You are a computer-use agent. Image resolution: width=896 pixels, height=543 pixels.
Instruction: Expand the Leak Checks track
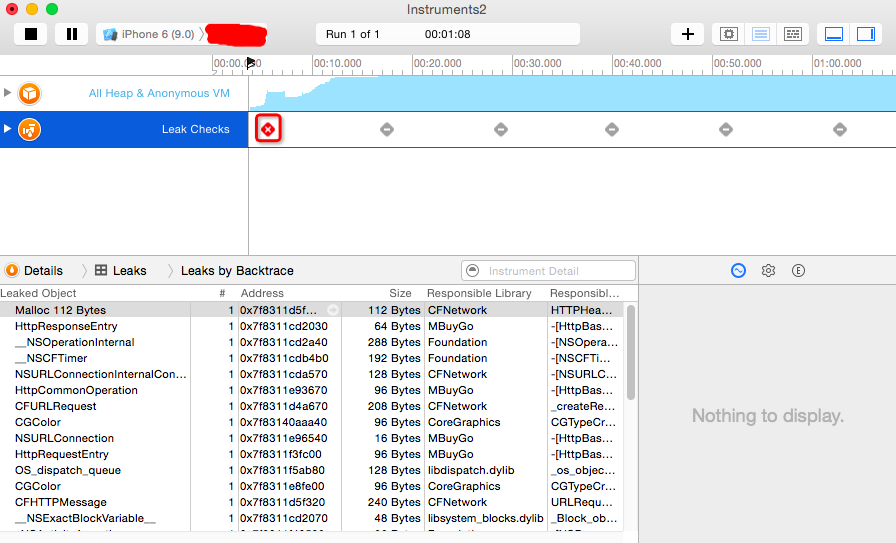click(x=7, y=129)
